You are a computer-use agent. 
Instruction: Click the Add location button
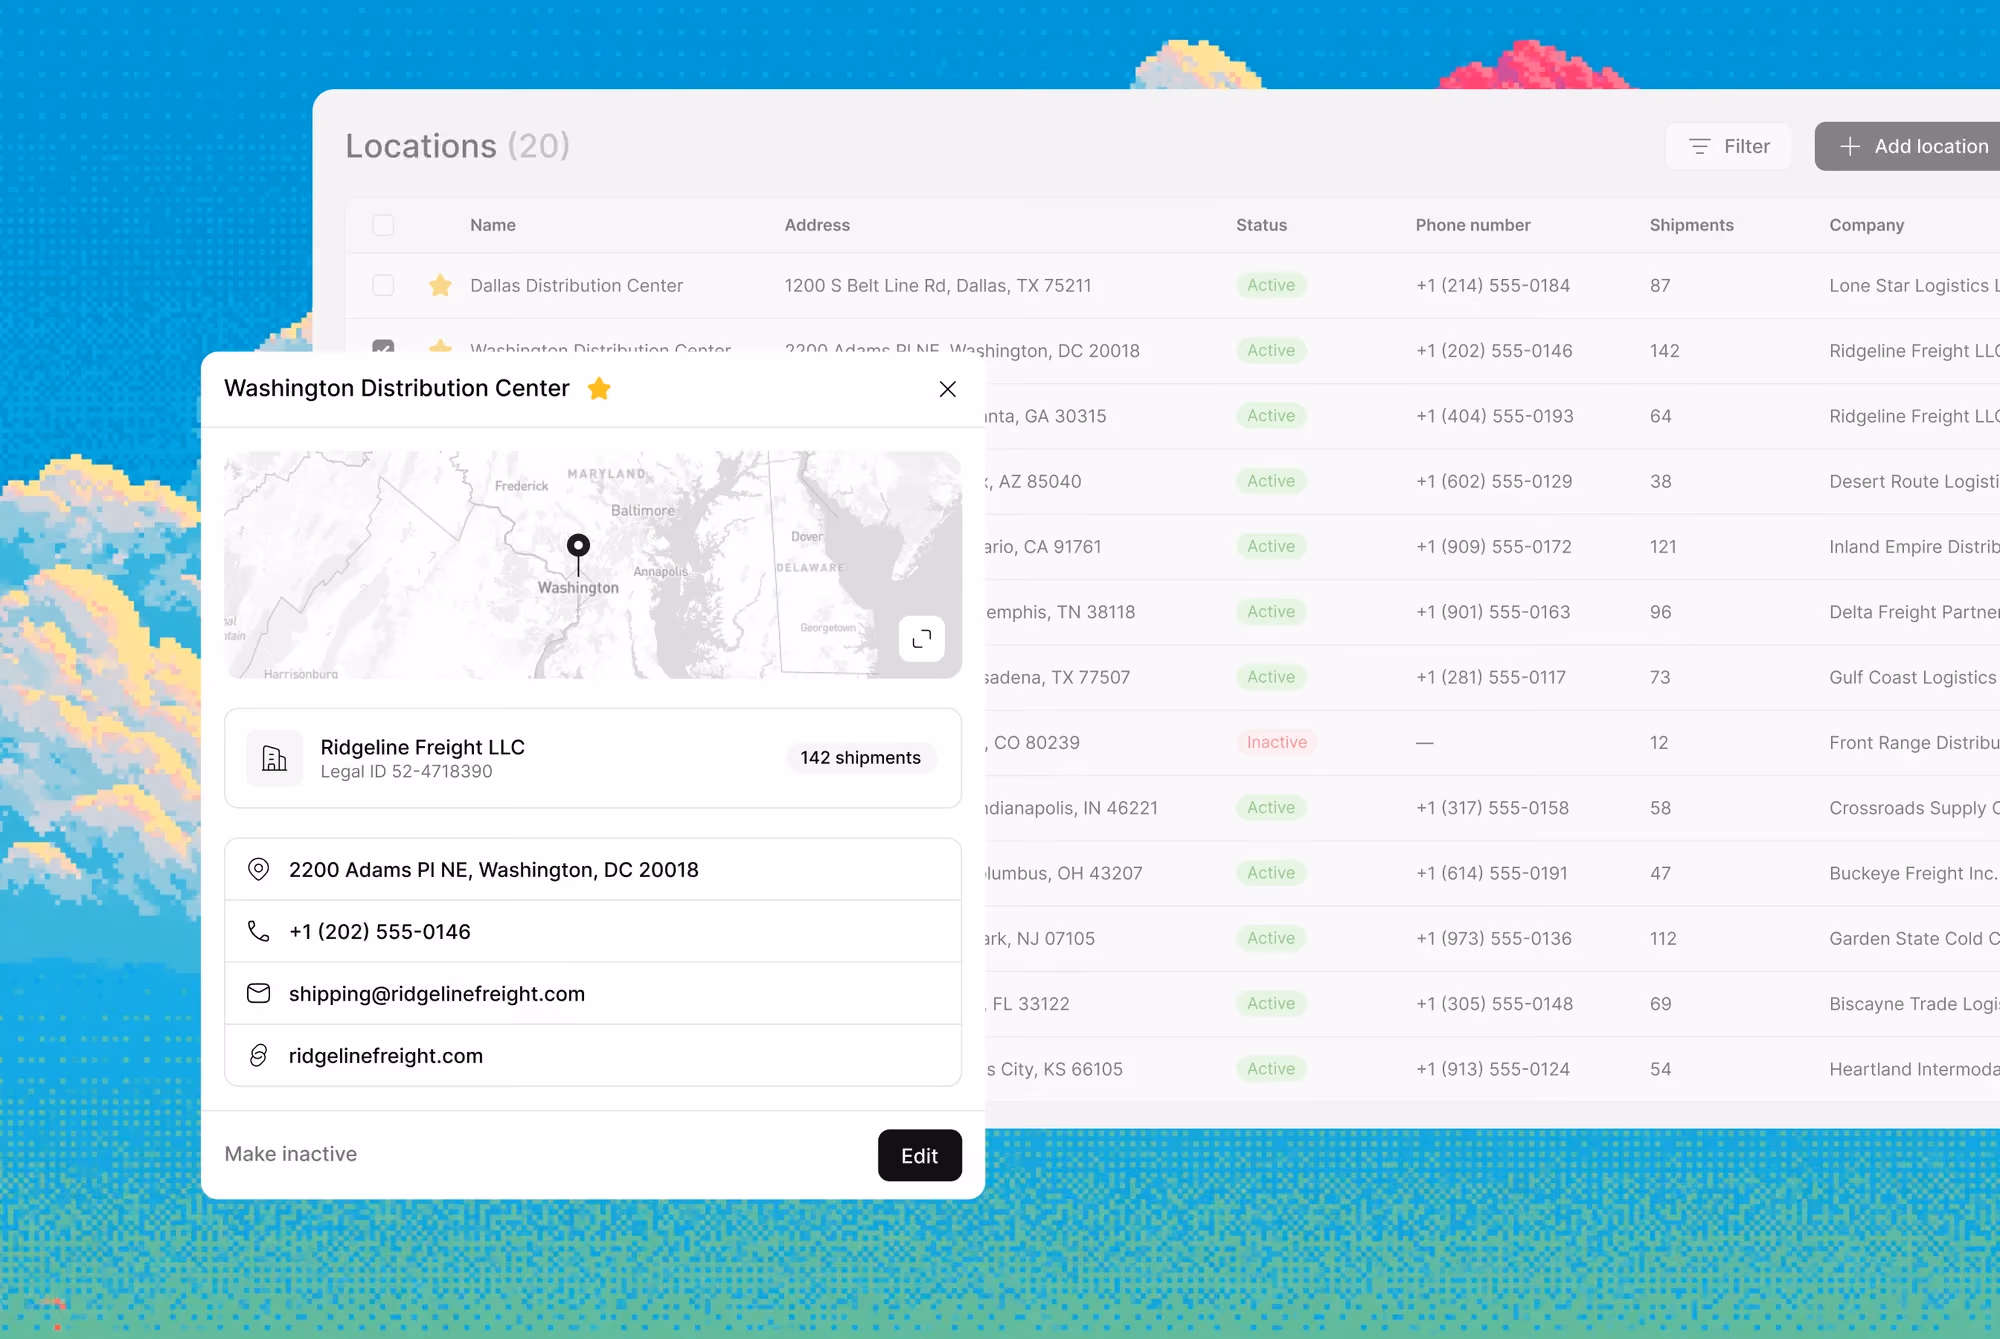[x=1908, y=146]
